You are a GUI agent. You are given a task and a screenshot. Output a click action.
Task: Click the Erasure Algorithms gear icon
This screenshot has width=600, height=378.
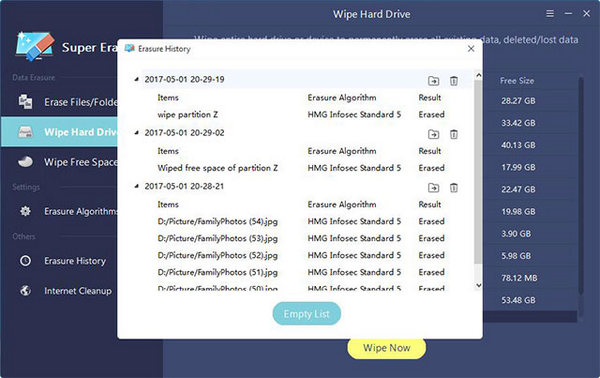pyautogui.click(x=25, y=211)
